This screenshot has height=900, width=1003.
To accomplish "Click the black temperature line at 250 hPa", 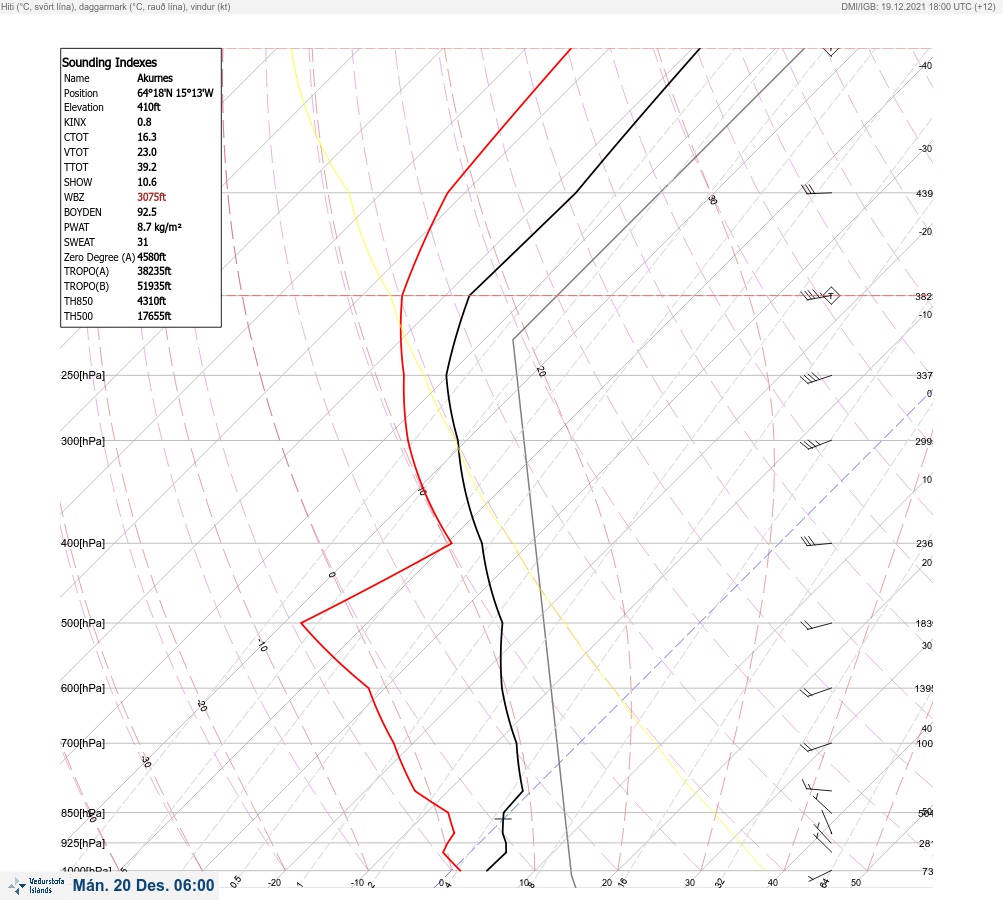I will coord(446,375).
